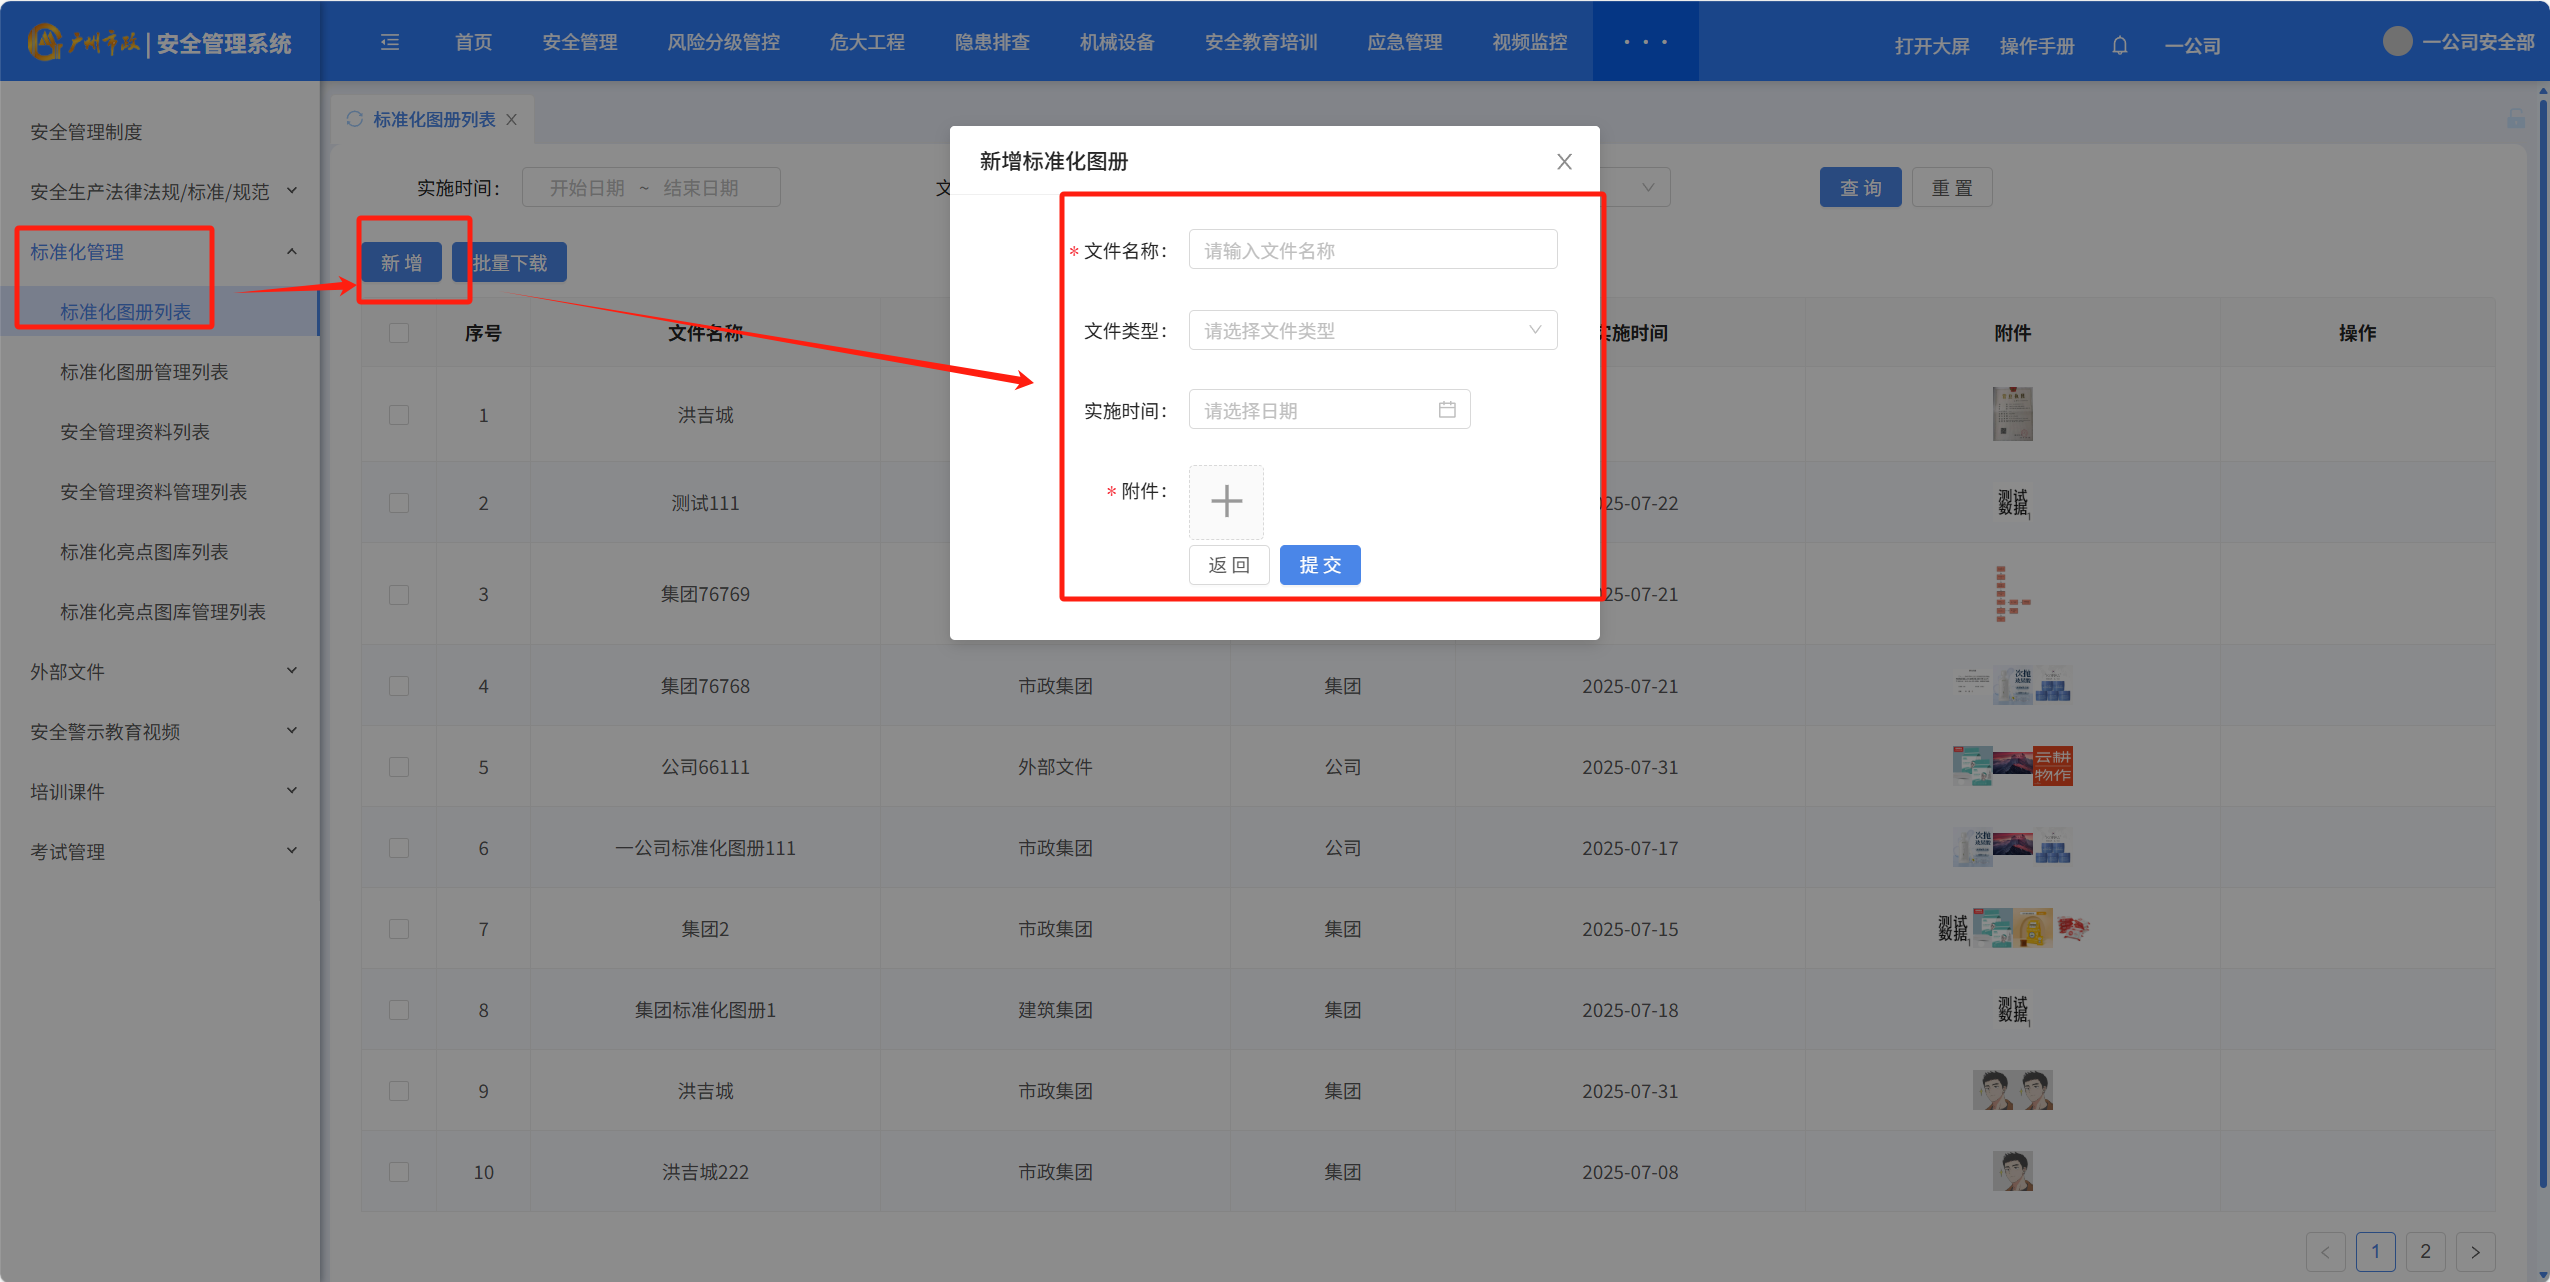Close the 标准化图册列表 tab with its X
Viewport: 2550px width, 1282px height.
coord(512,120)
